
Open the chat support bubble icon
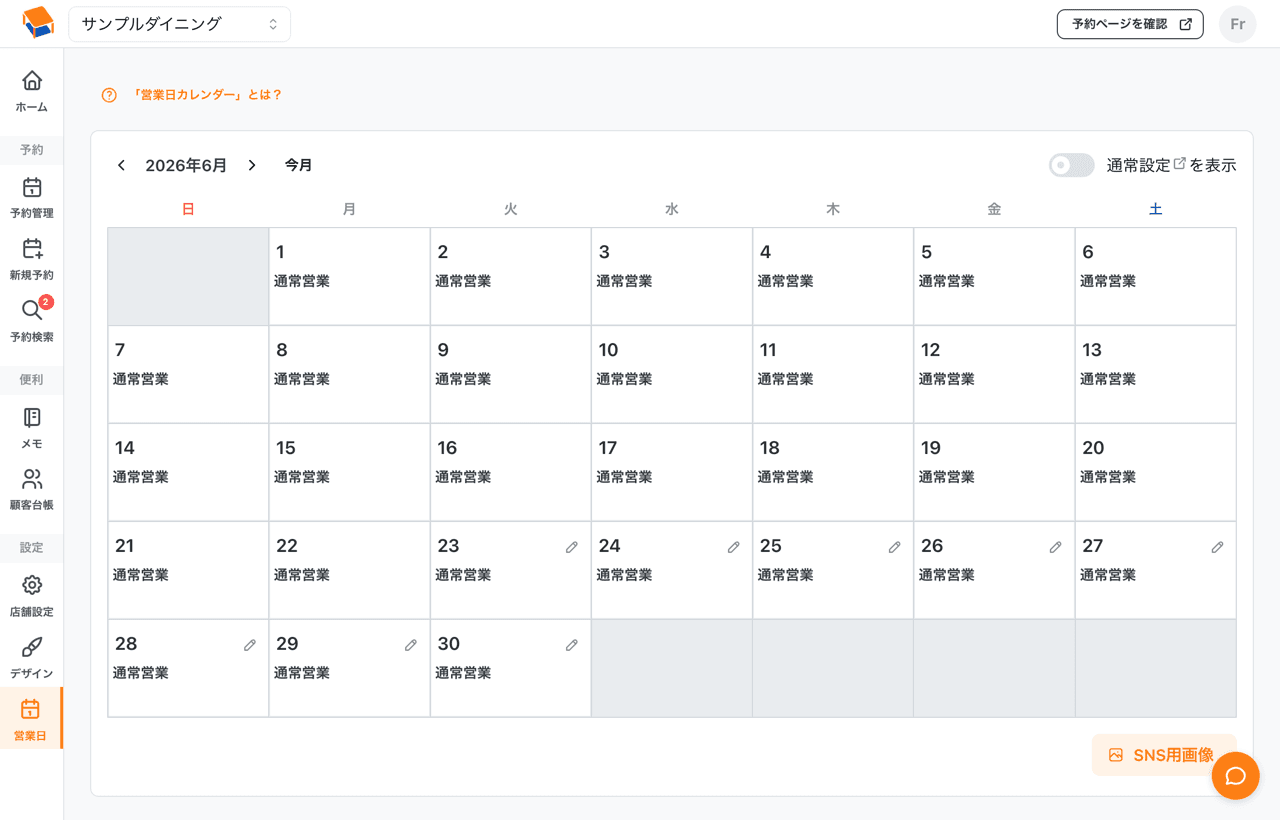pos(1235,776)
